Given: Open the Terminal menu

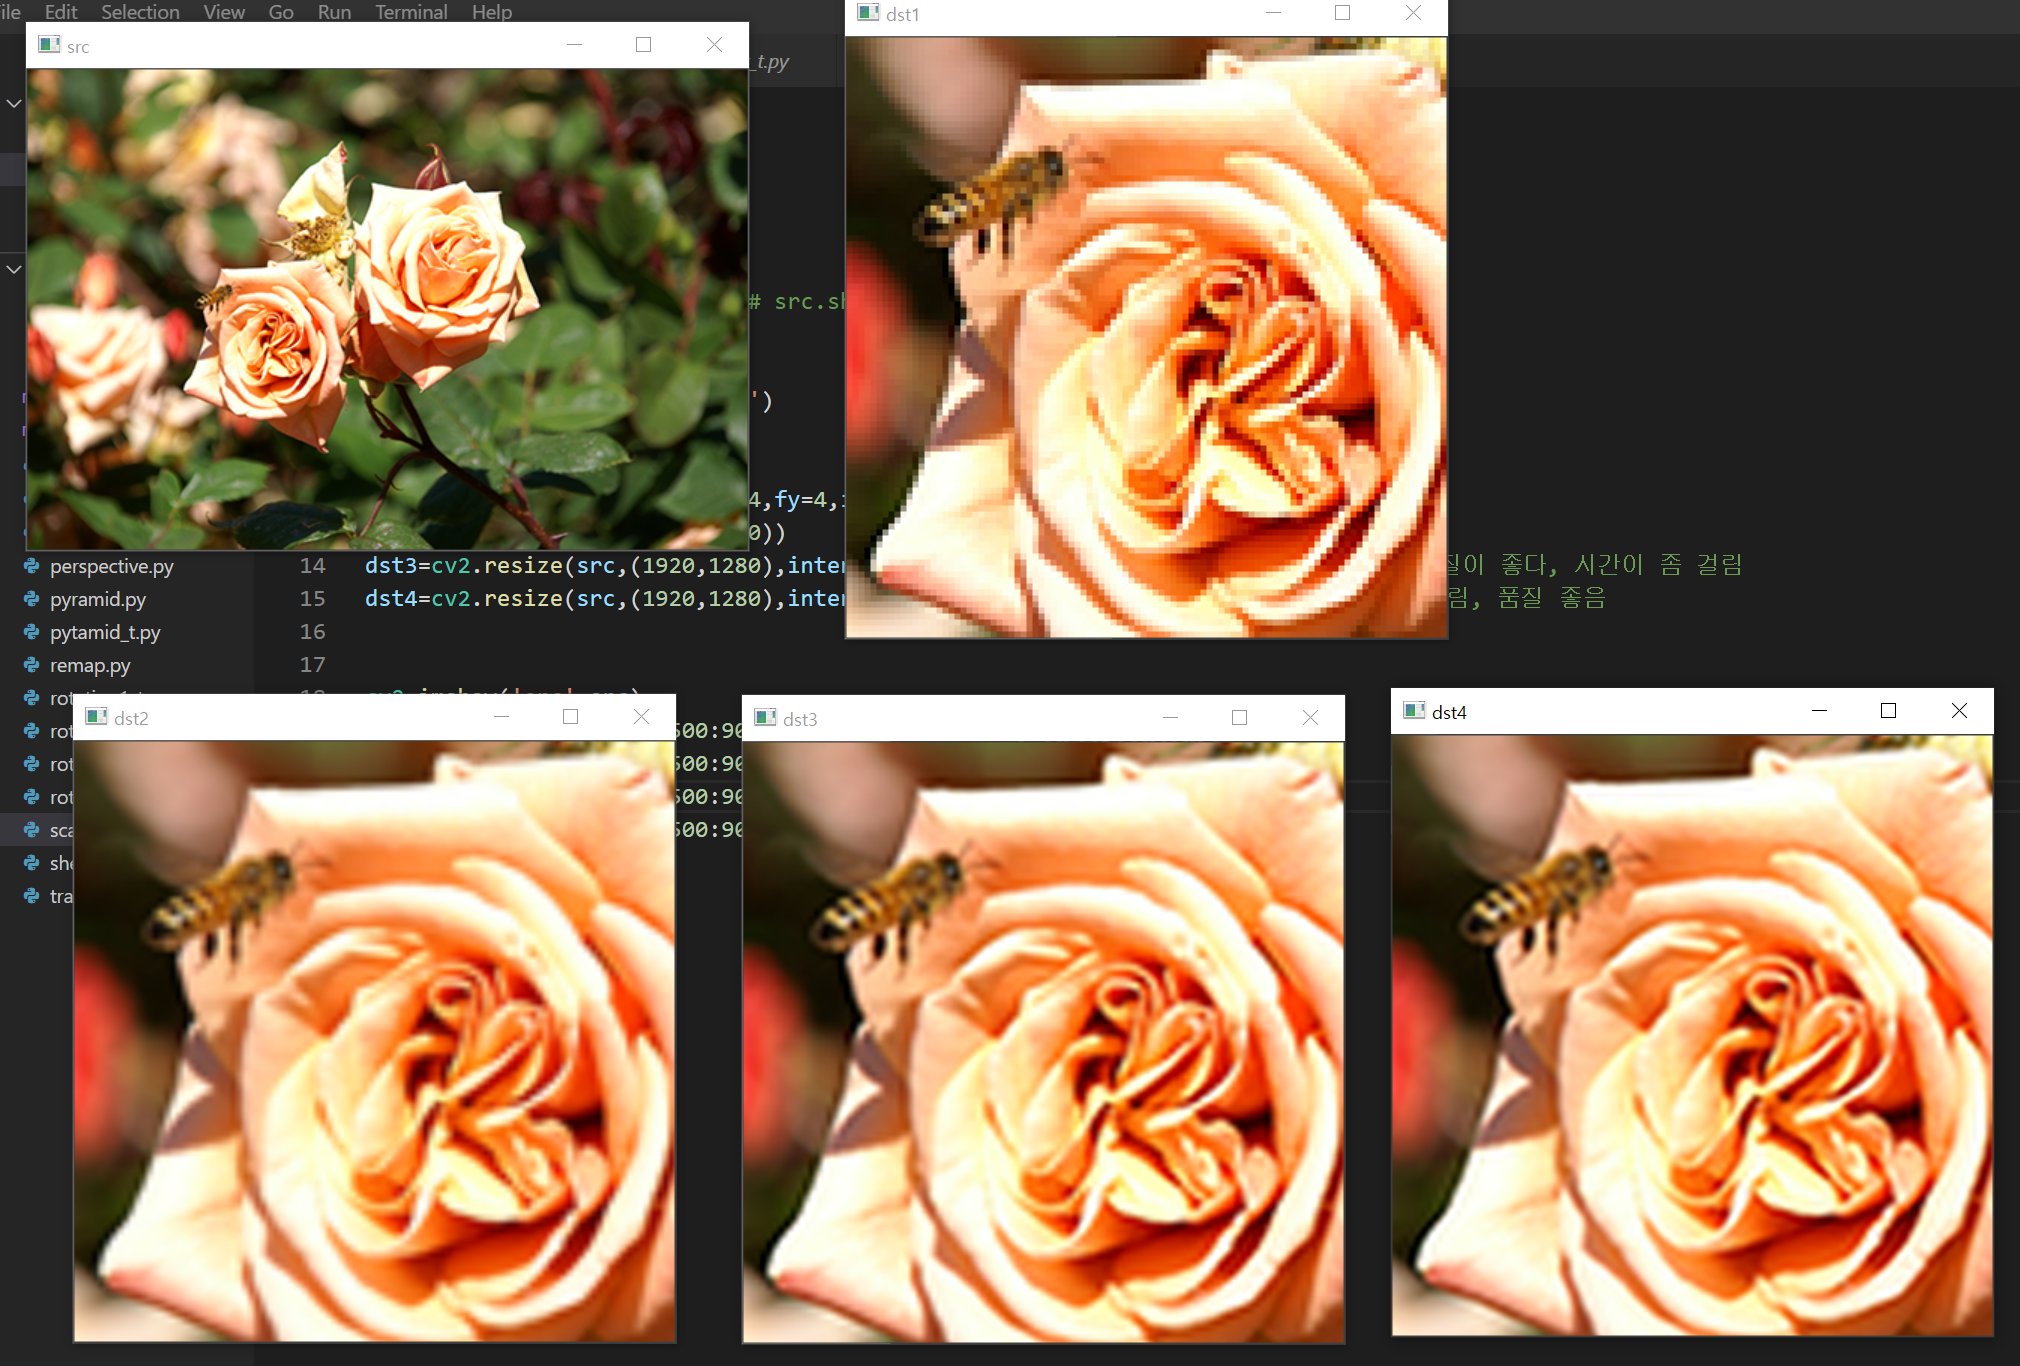Looking at the screenshot, I should point(411,12).
